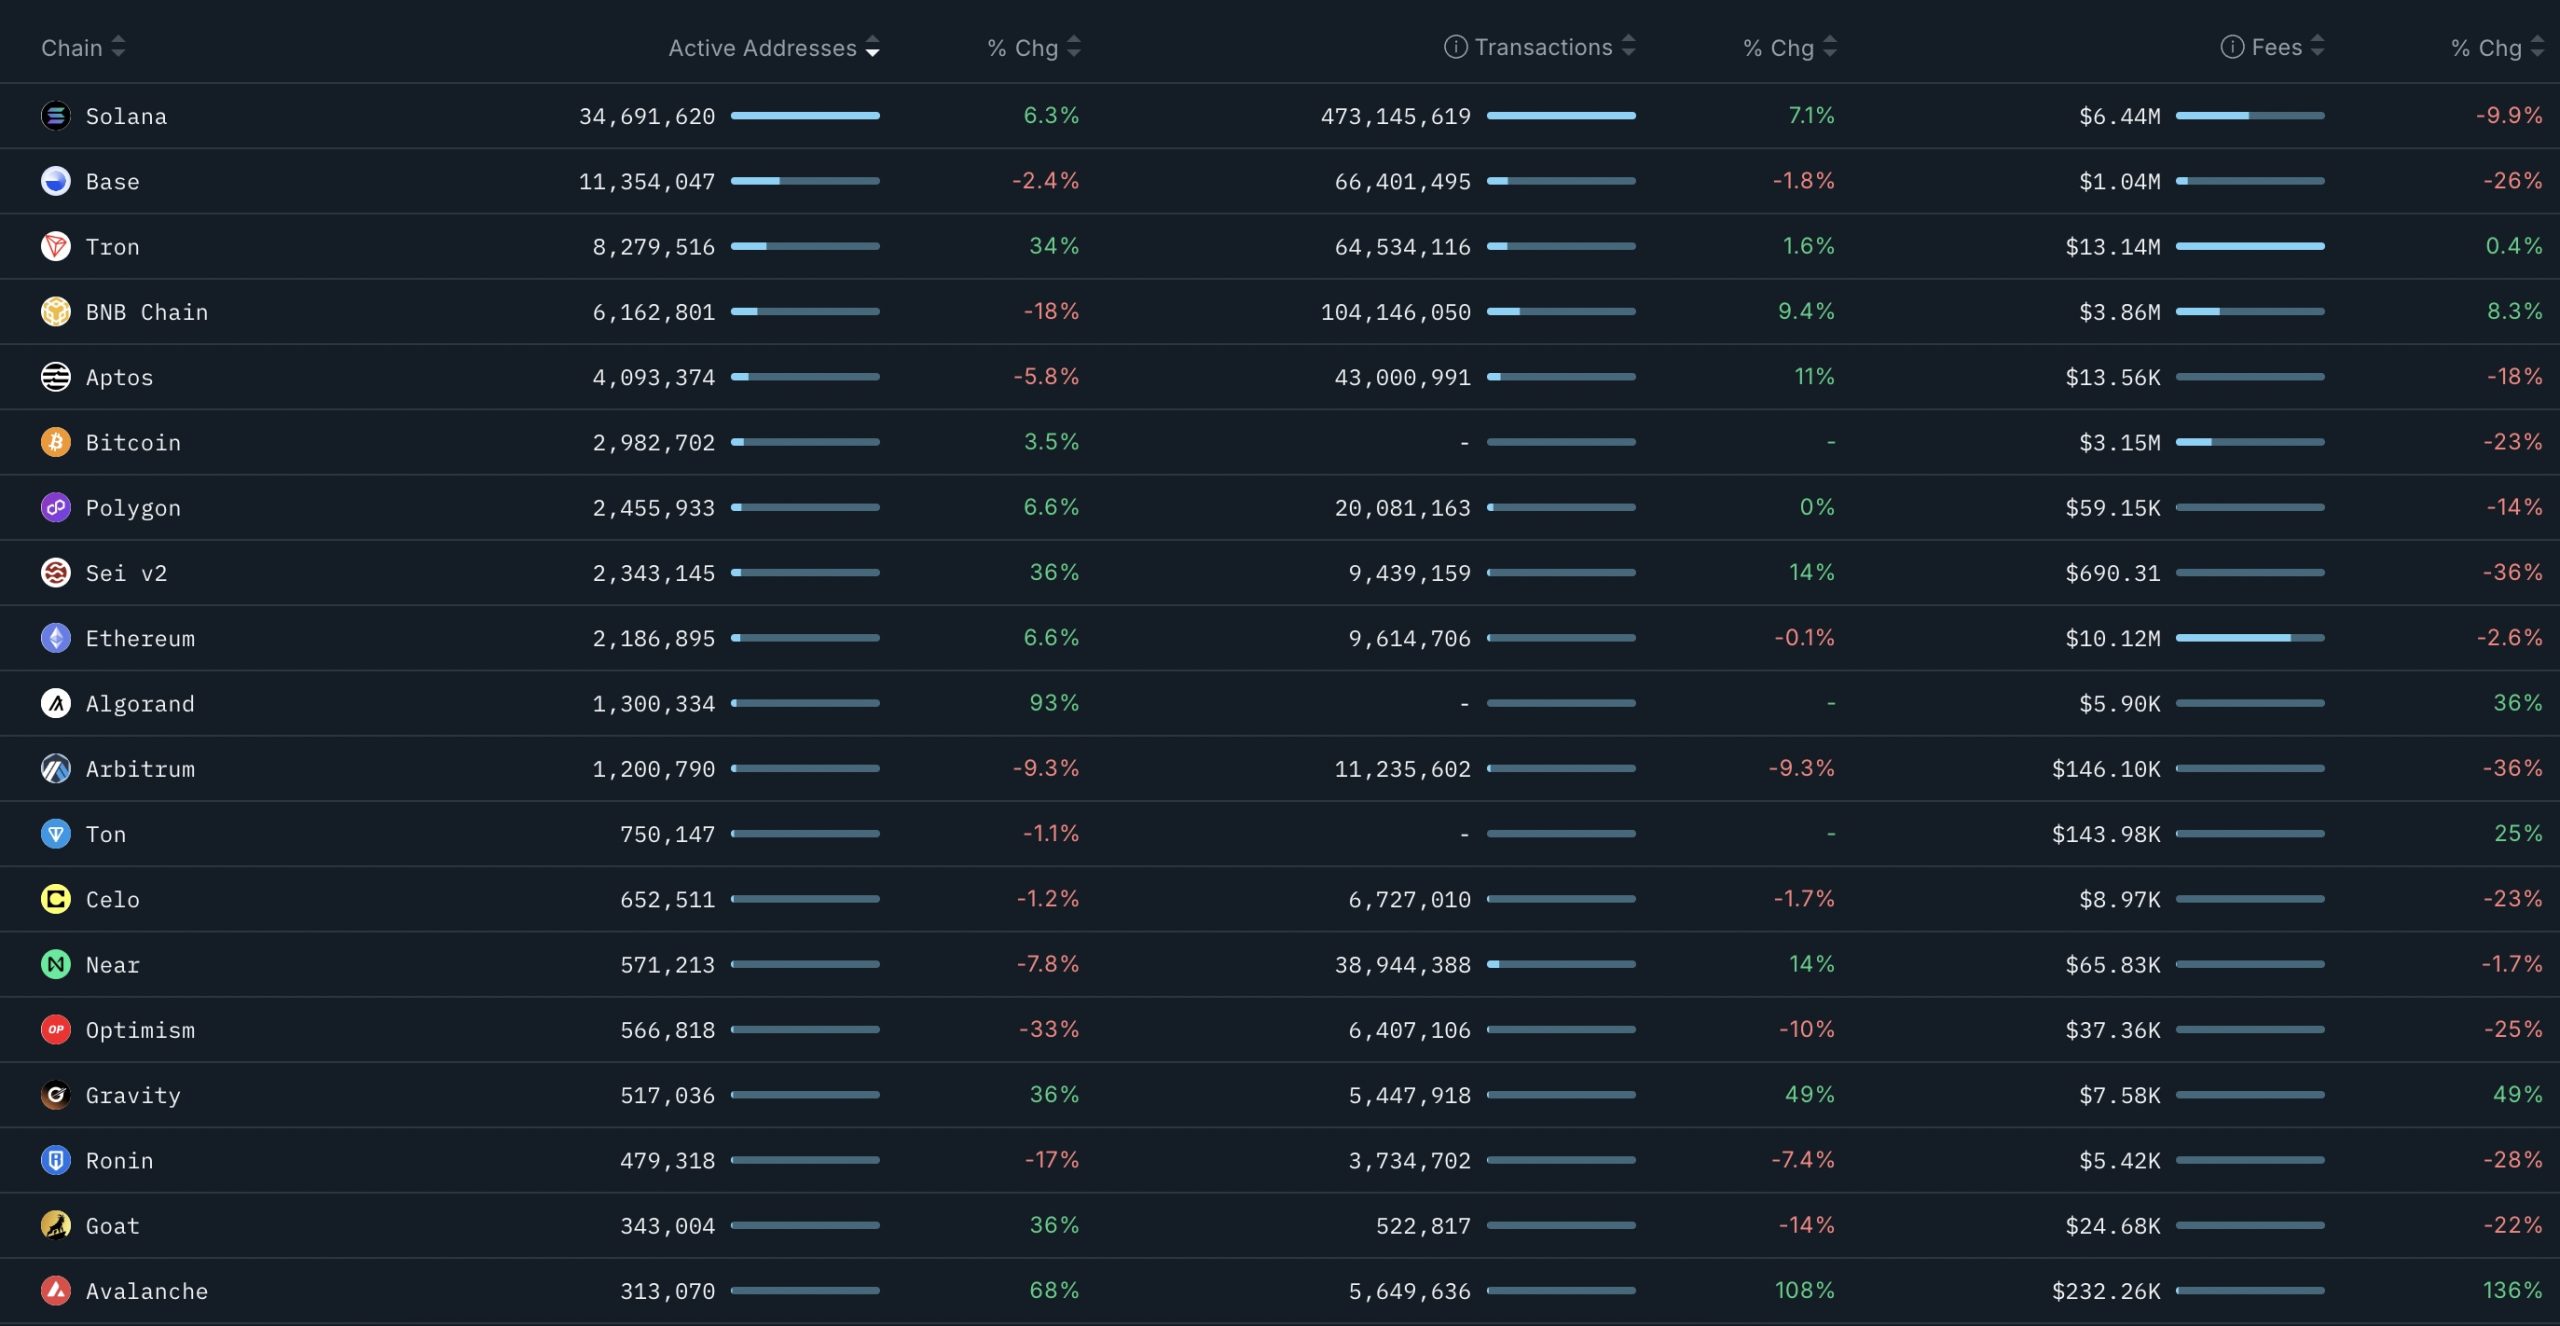Select Optimism -33% change value

coord(1049,1029)
